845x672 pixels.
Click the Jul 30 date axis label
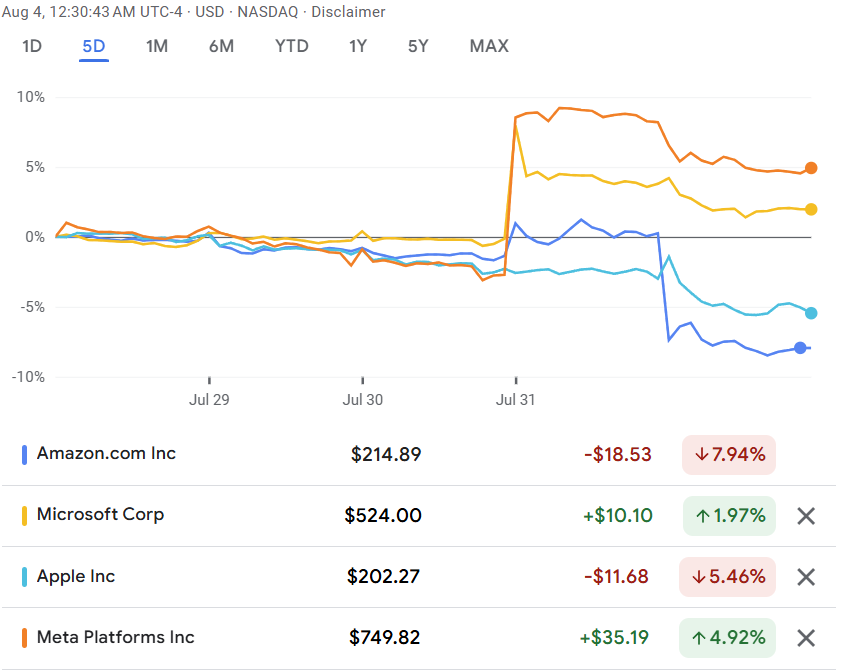[x=363, y=400]
